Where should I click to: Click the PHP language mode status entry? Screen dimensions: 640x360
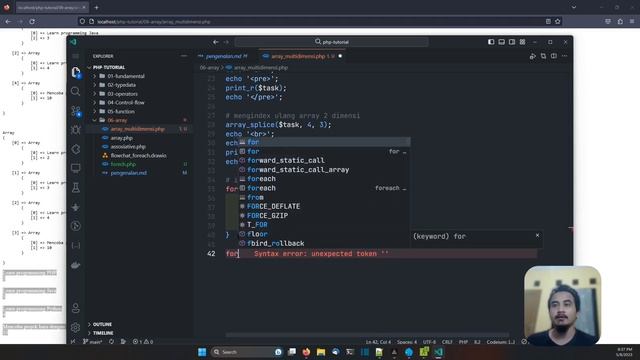(463, 342)
